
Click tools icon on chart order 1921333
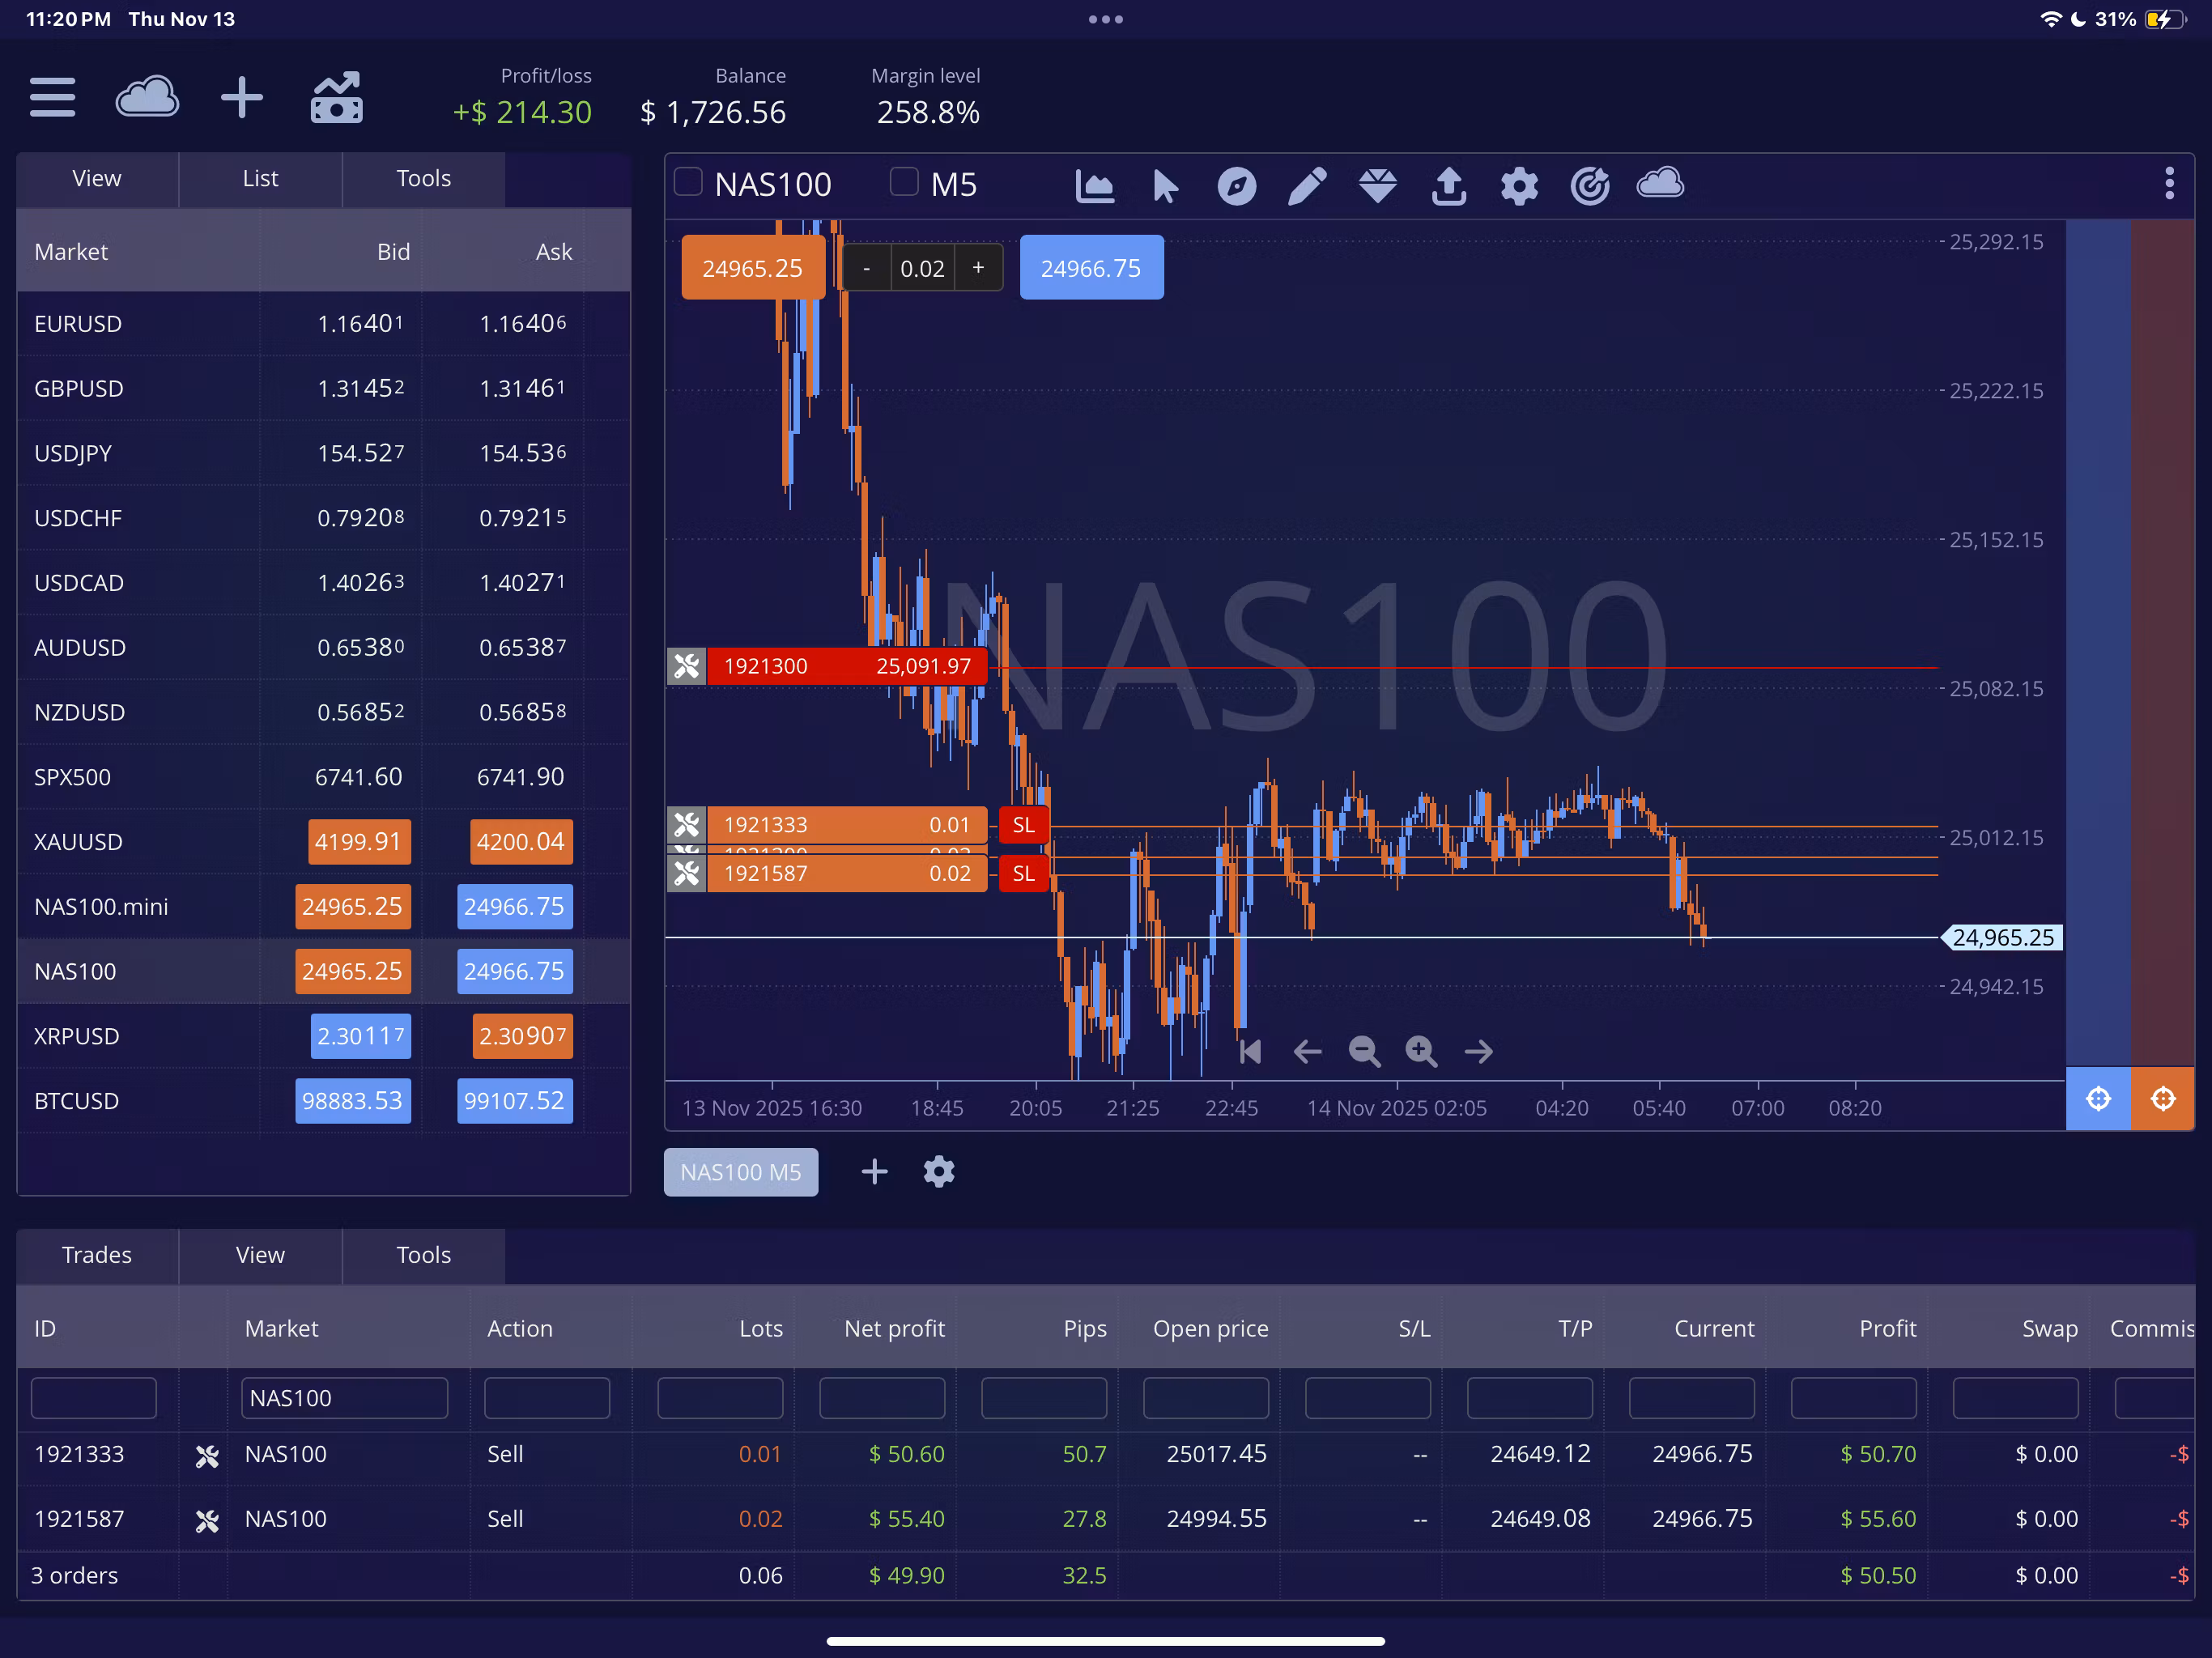[687, 825]
